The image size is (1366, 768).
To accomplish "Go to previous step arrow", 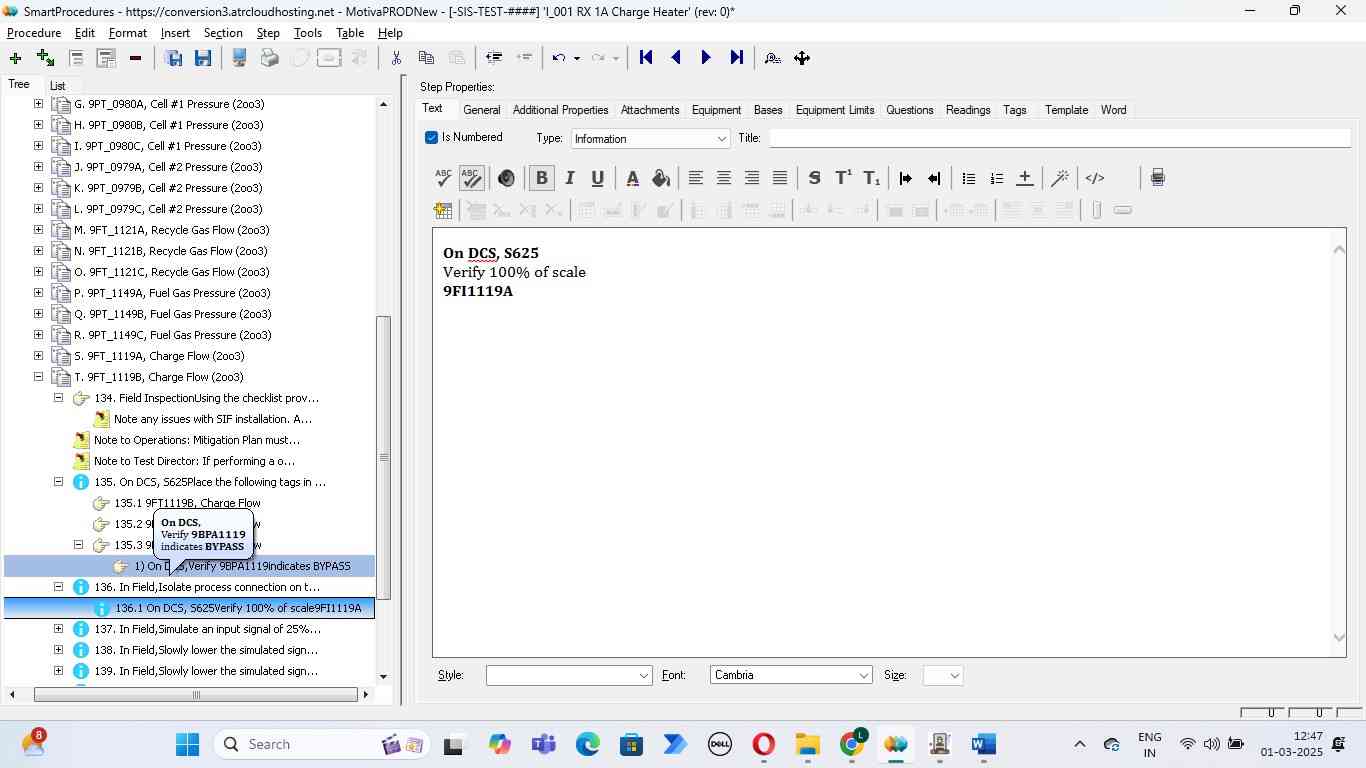I will [676, 58].
